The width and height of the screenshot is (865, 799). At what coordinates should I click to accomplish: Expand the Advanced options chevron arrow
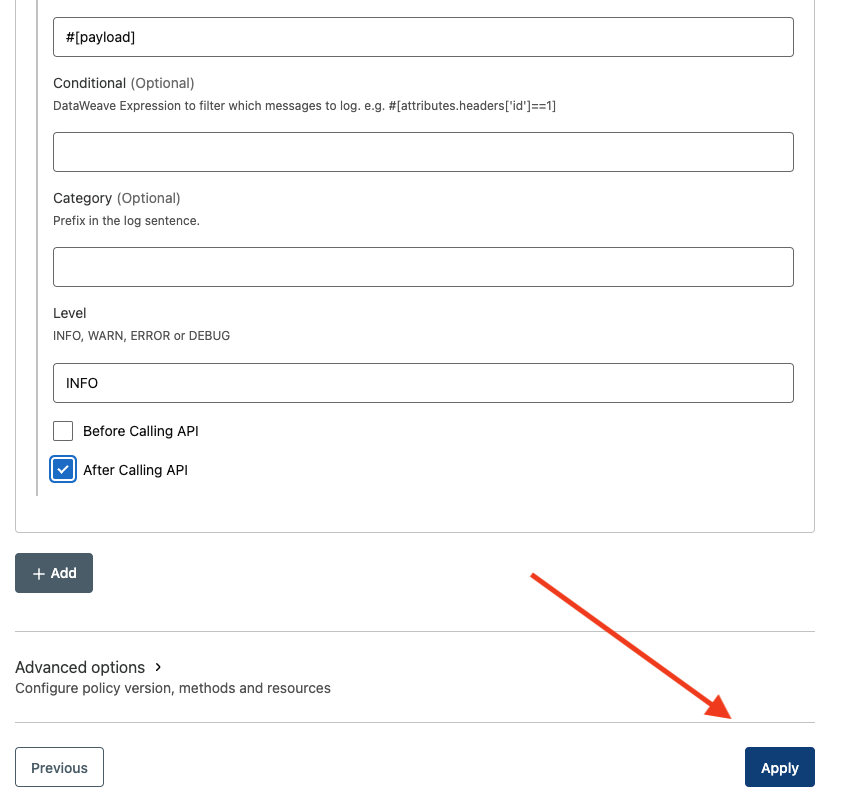pyautogui.click(x=159, y=667)
